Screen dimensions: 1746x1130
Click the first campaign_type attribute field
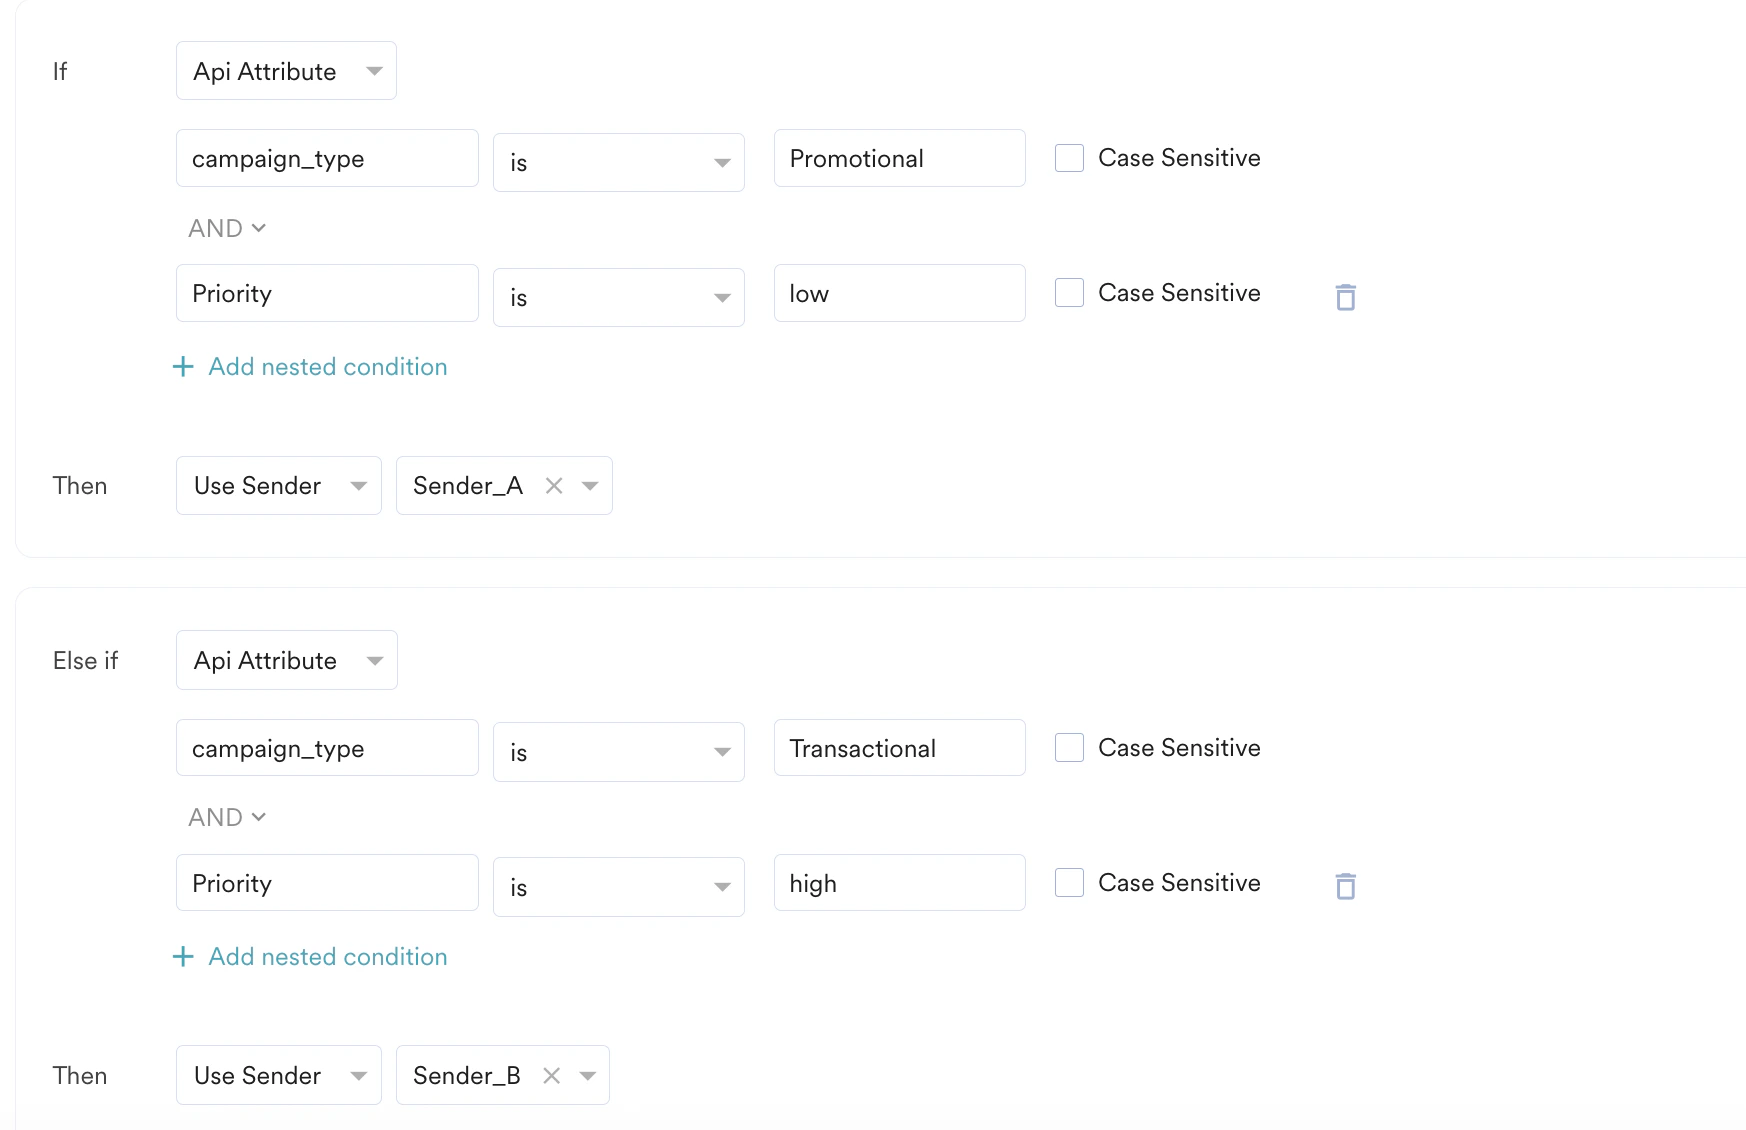[326, 158]
